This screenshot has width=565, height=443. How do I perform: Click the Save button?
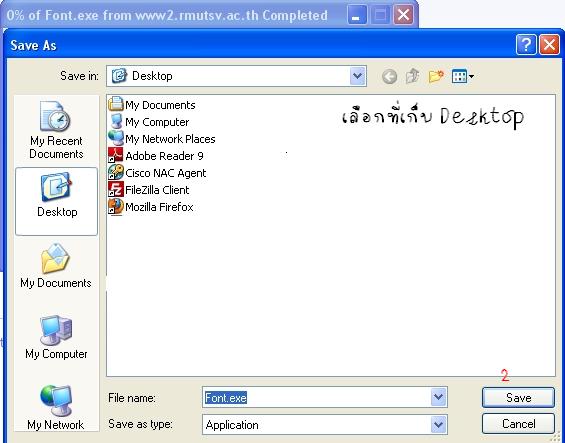(x=518, y=398)
